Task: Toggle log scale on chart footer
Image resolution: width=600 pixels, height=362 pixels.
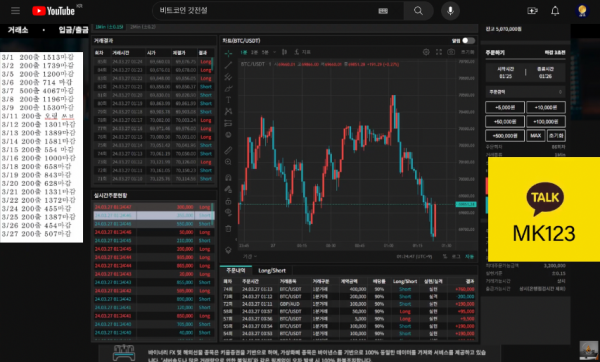Action: point(456,256)
